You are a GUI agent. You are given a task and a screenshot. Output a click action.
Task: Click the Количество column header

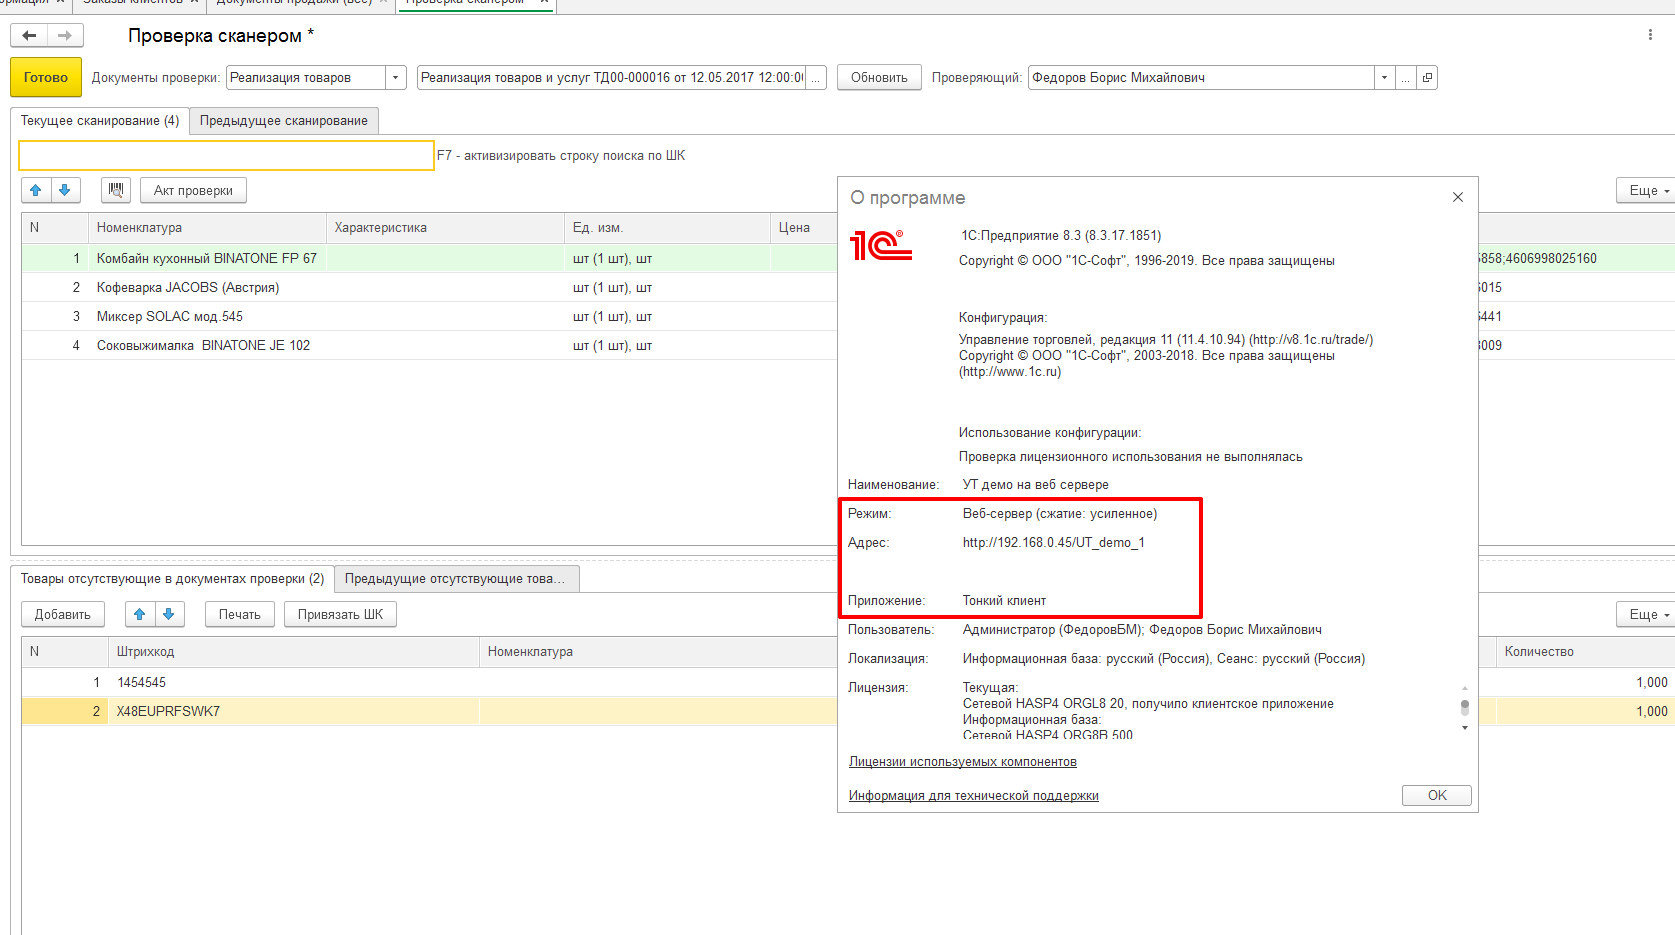click(x=1585, y=651)
